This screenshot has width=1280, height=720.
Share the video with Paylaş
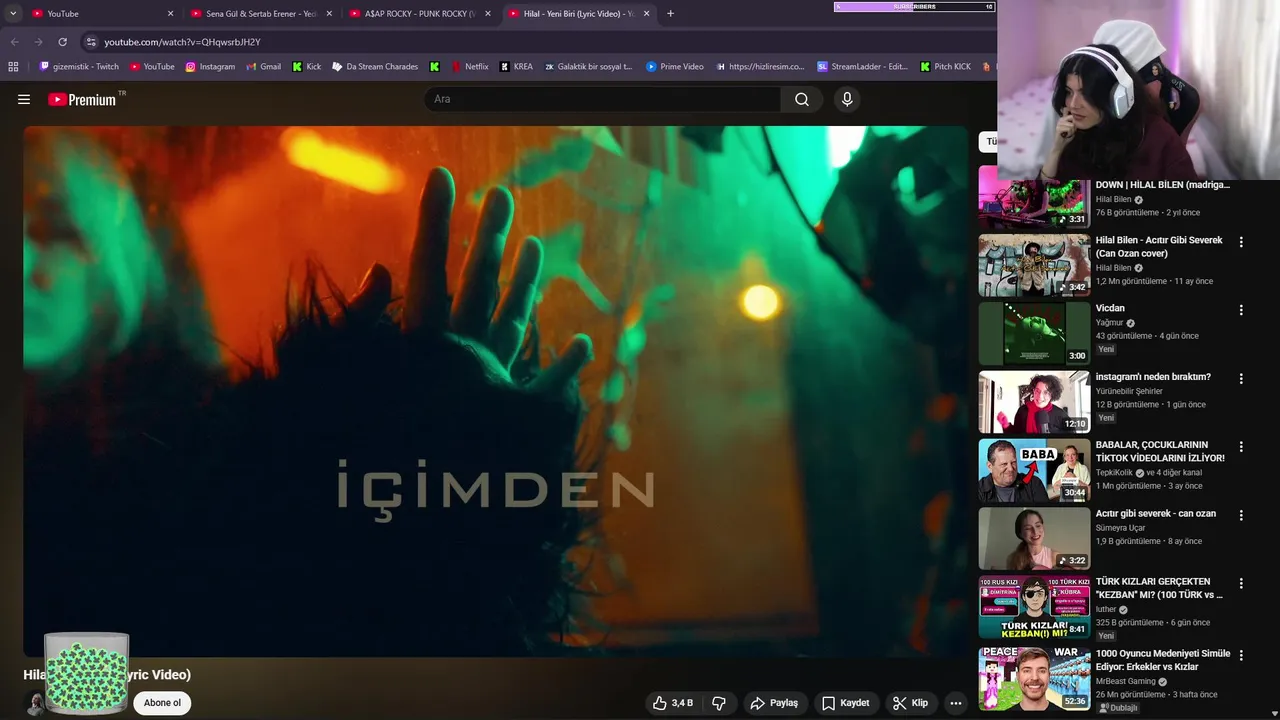pos(774,703)
